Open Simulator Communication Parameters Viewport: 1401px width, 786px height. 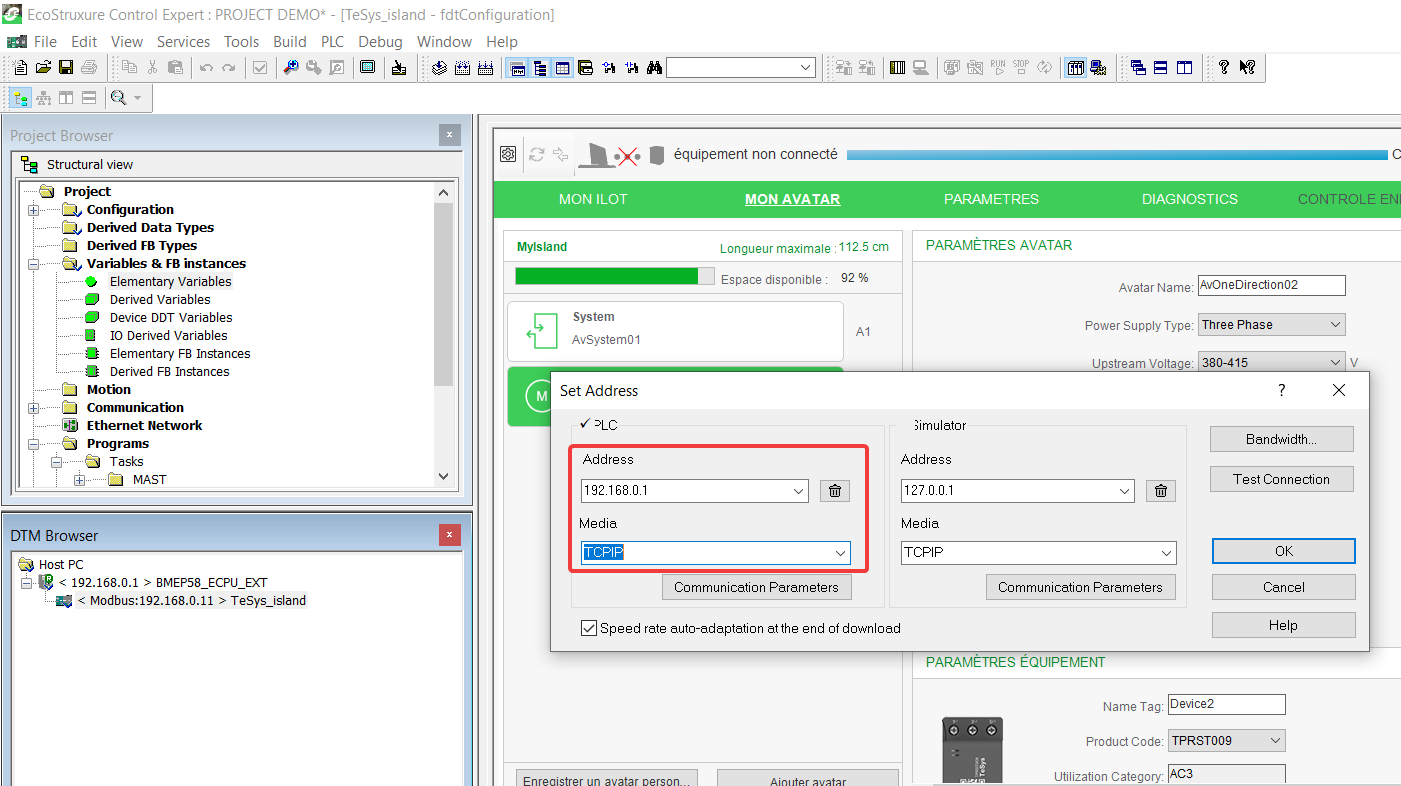pos(1080,587)
